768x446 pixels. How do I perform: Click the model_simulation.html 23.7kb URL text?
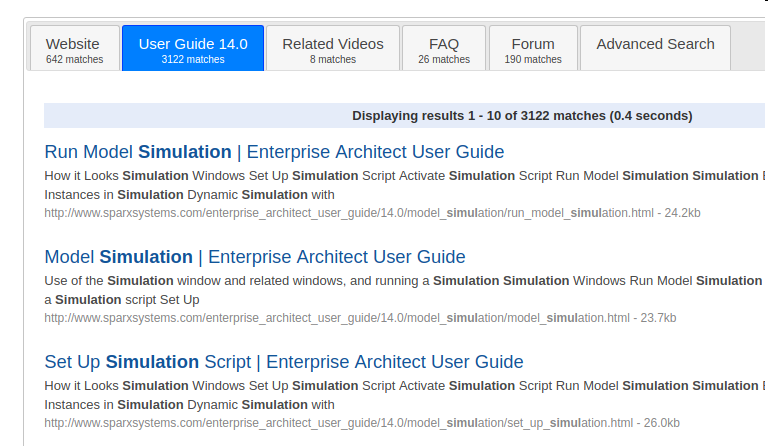(x=360, y=318)
